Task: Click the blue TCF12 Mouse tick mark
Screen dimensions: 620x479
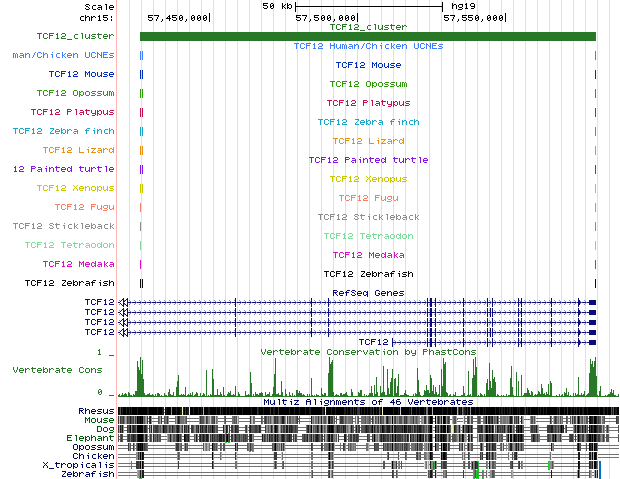Action: (141, 74)
